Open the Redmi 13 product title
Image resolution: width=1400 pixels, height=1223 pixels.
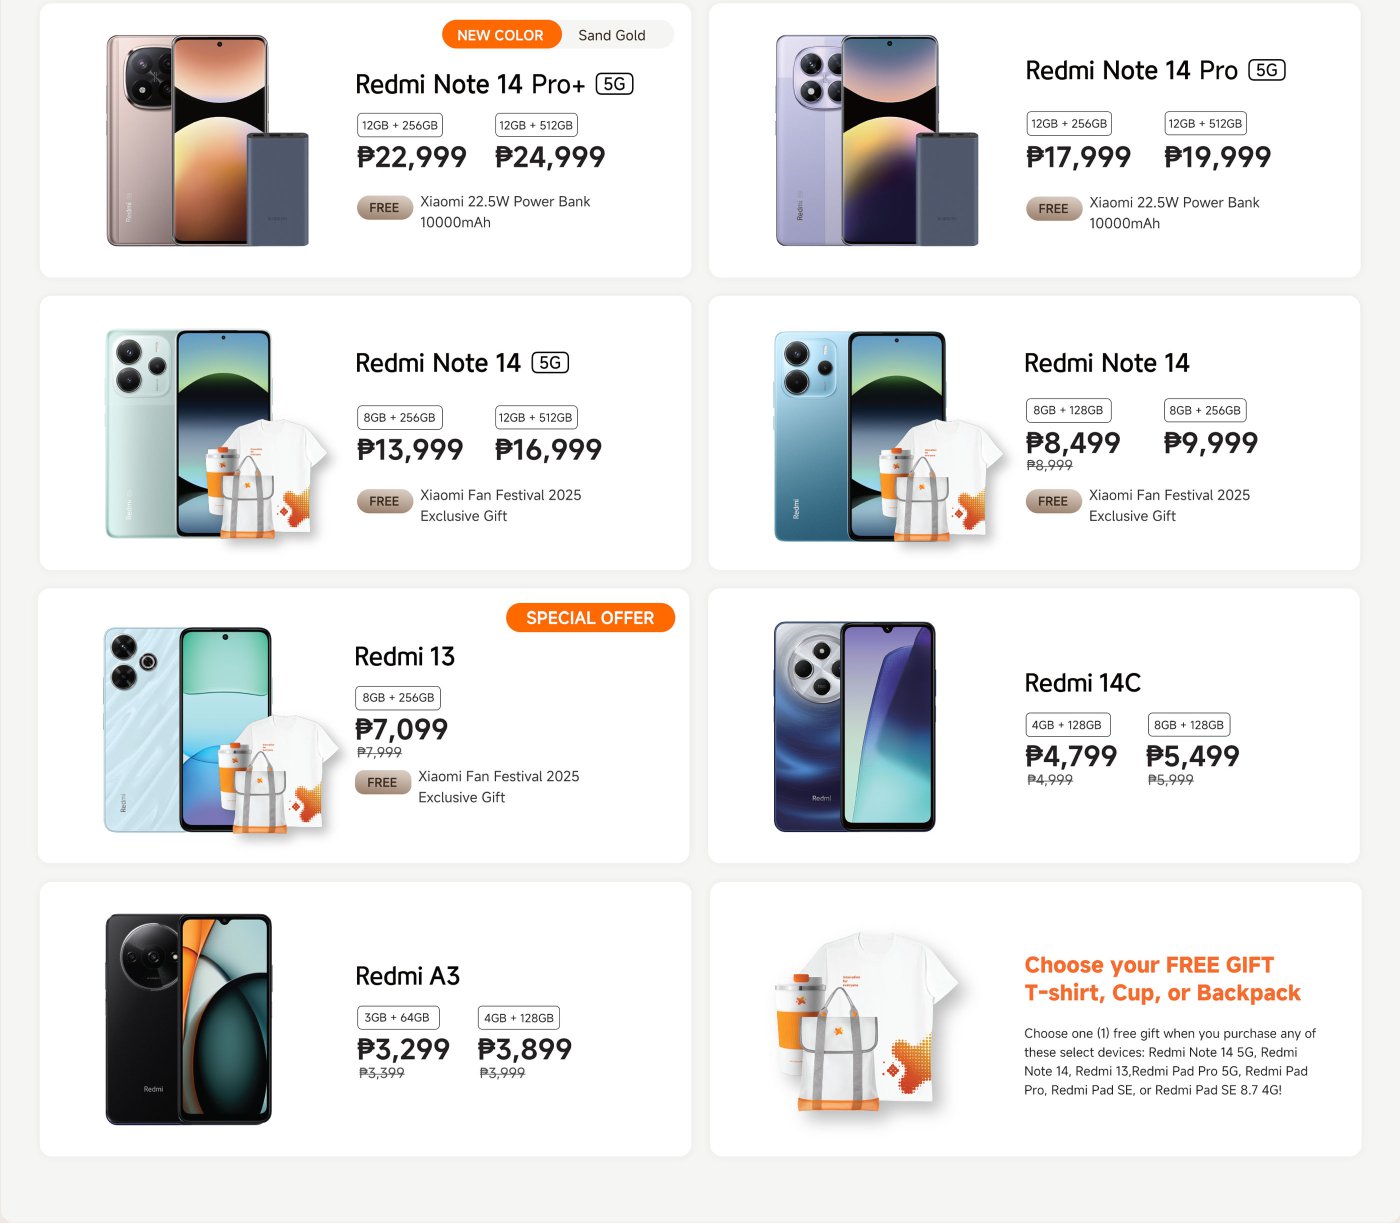coord(405,657)
